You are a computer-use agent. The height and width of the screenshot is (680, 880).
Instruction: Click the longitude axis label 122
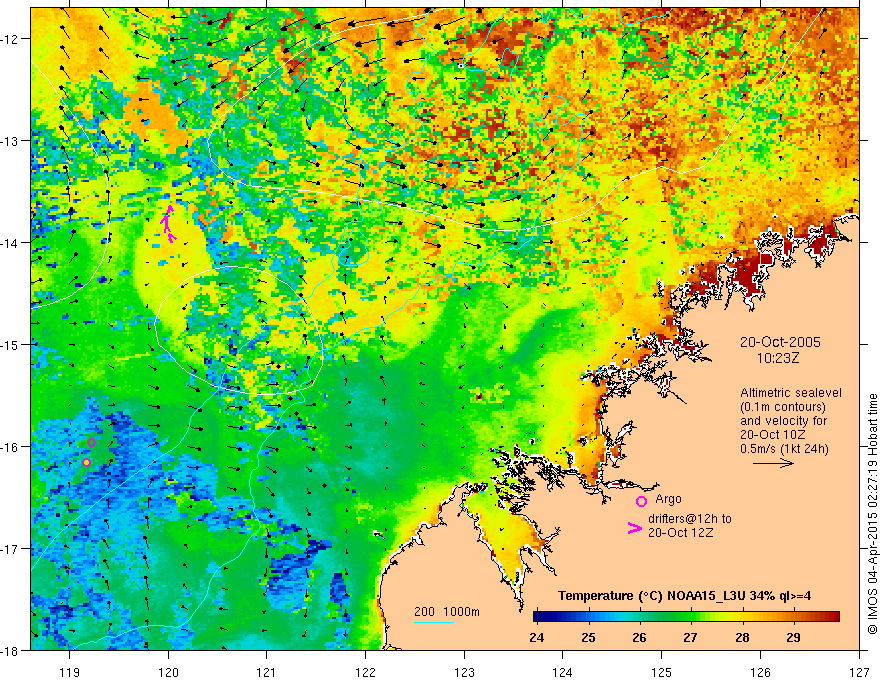pos(365,672)
